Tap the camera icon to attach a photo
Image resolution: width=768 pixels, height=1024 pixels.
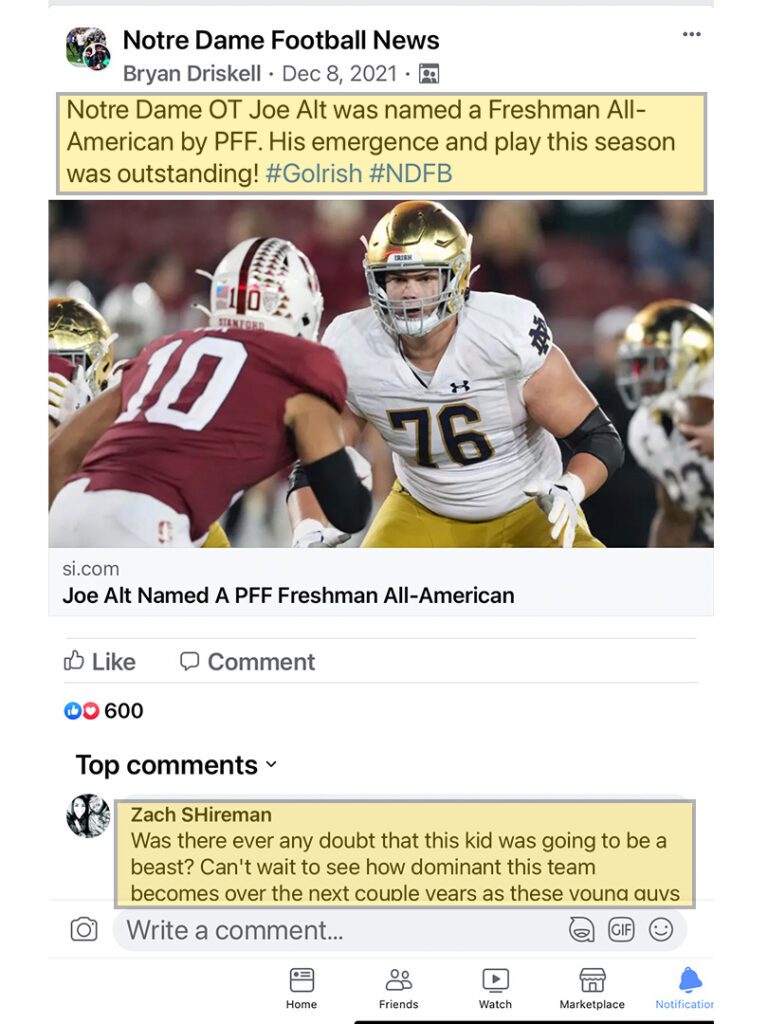click(84, 930)
